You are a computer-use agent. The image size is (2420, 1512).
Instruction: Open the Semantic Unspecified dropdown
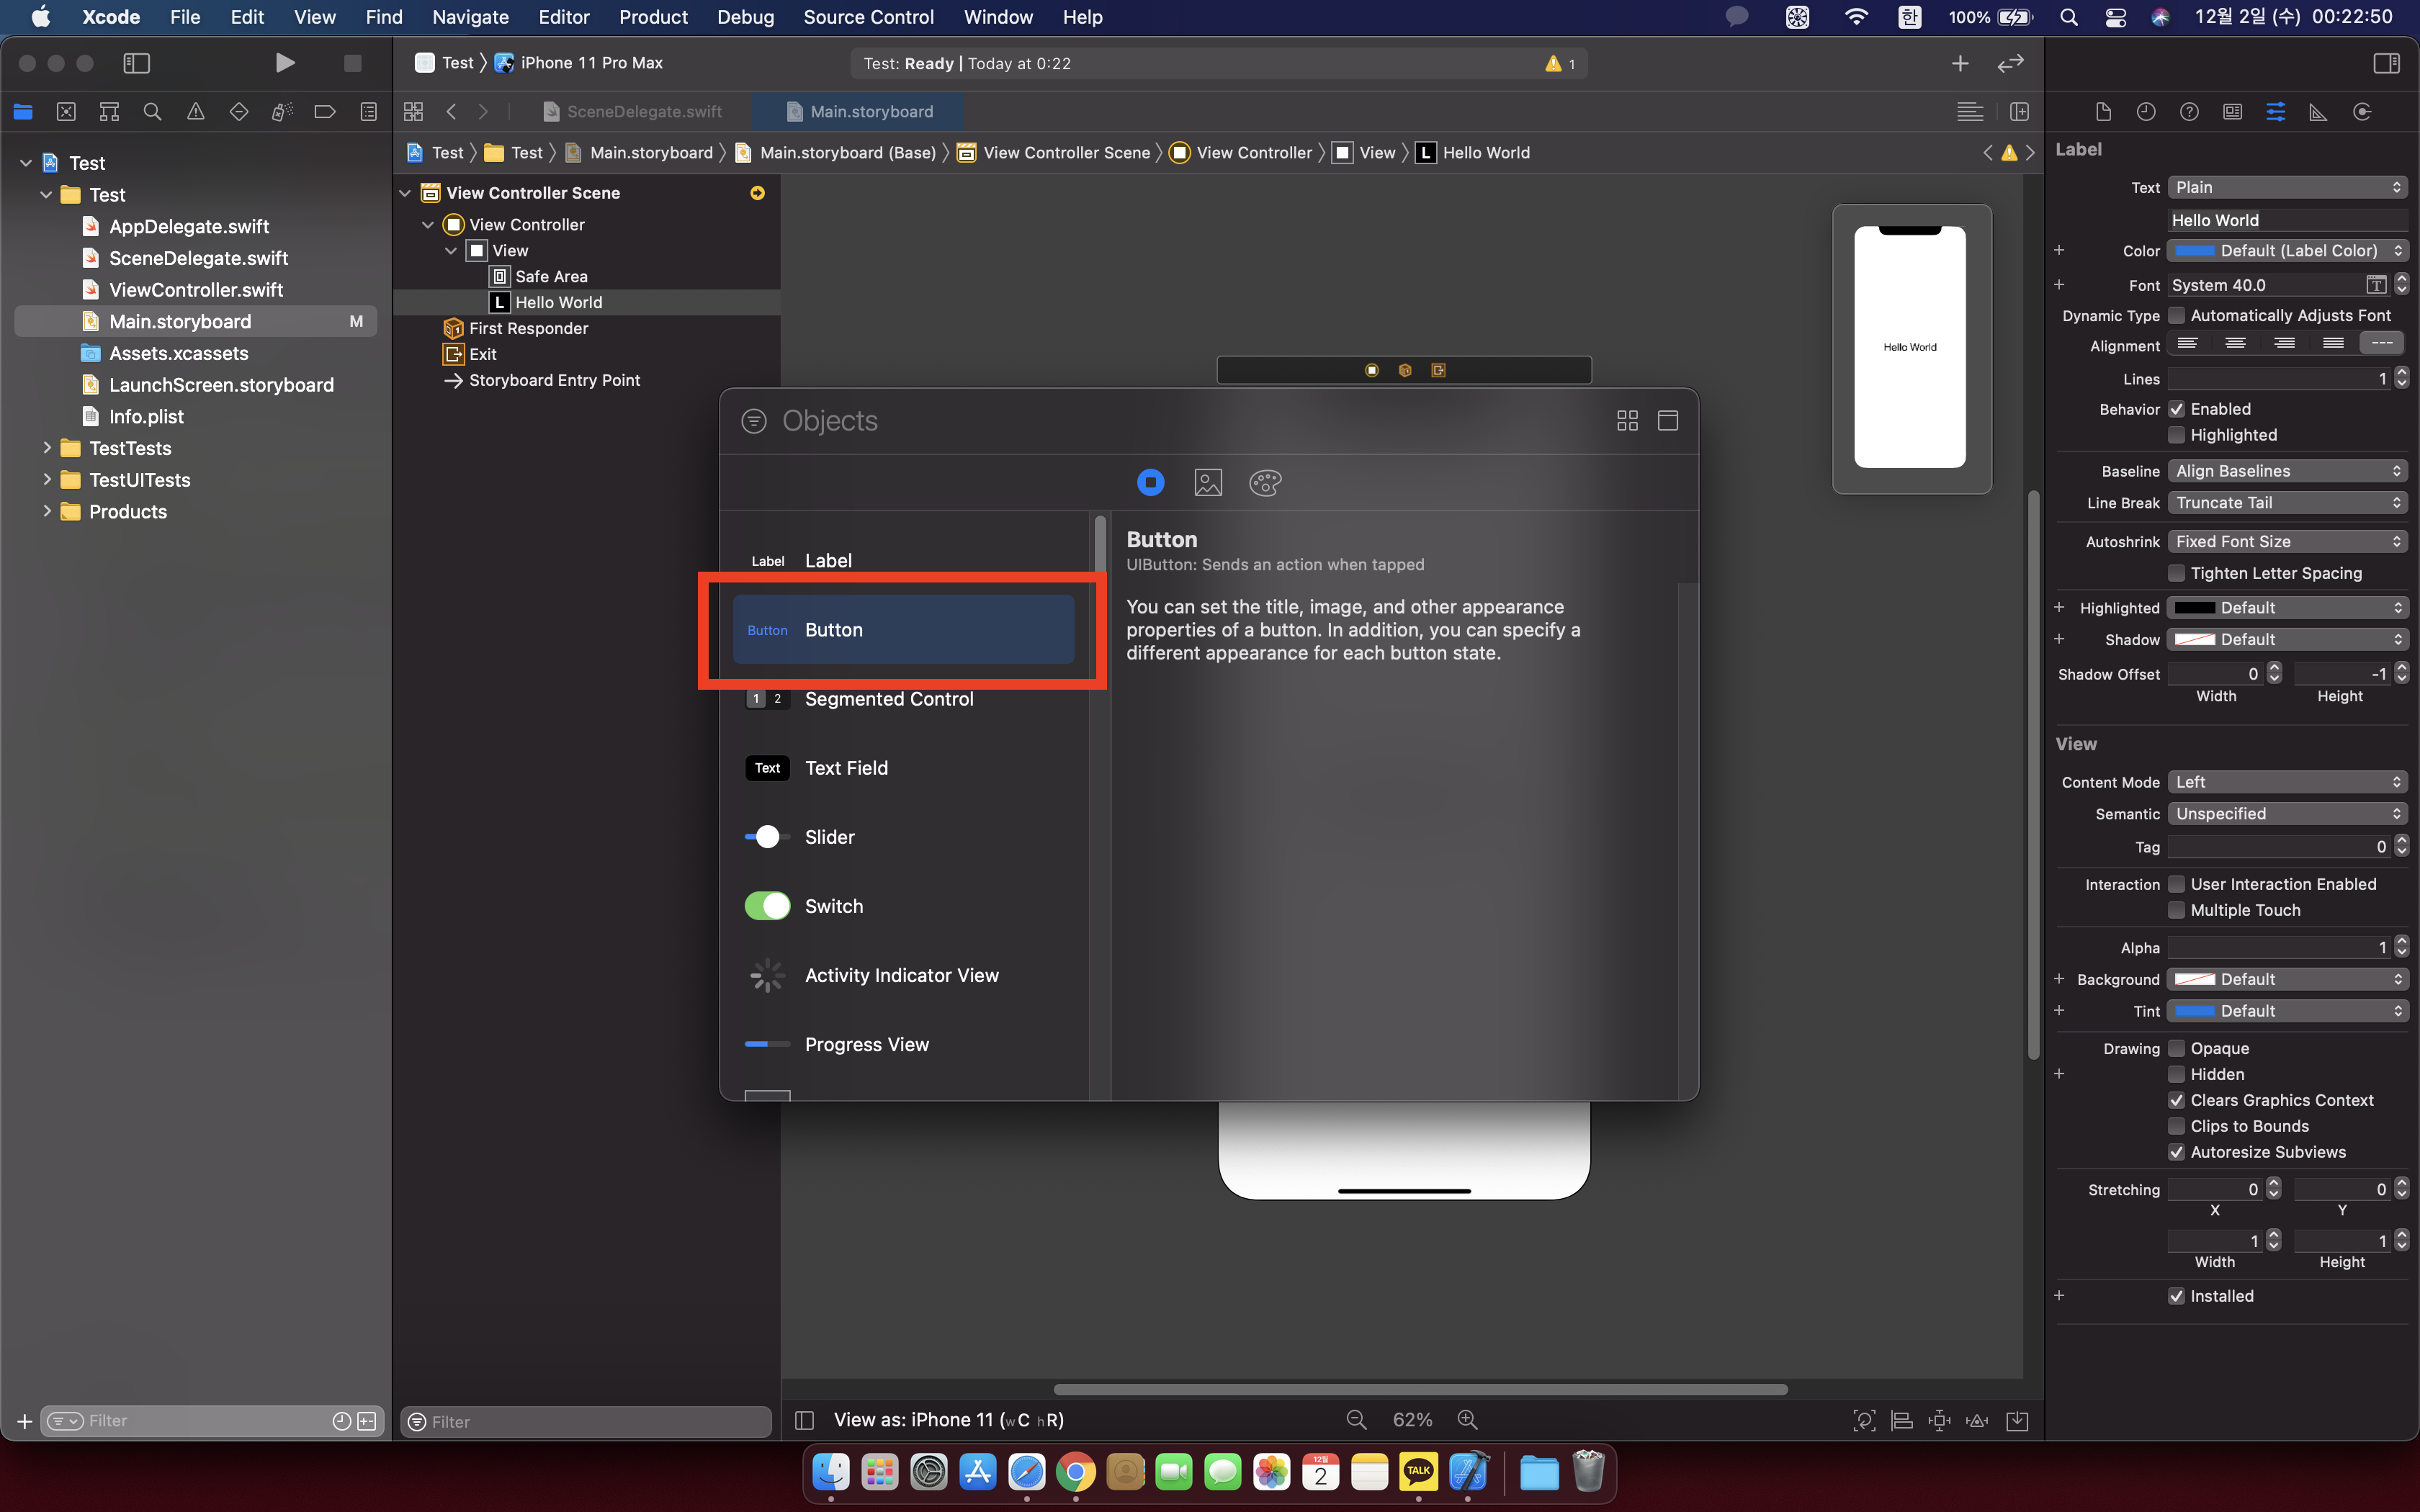2287,814
